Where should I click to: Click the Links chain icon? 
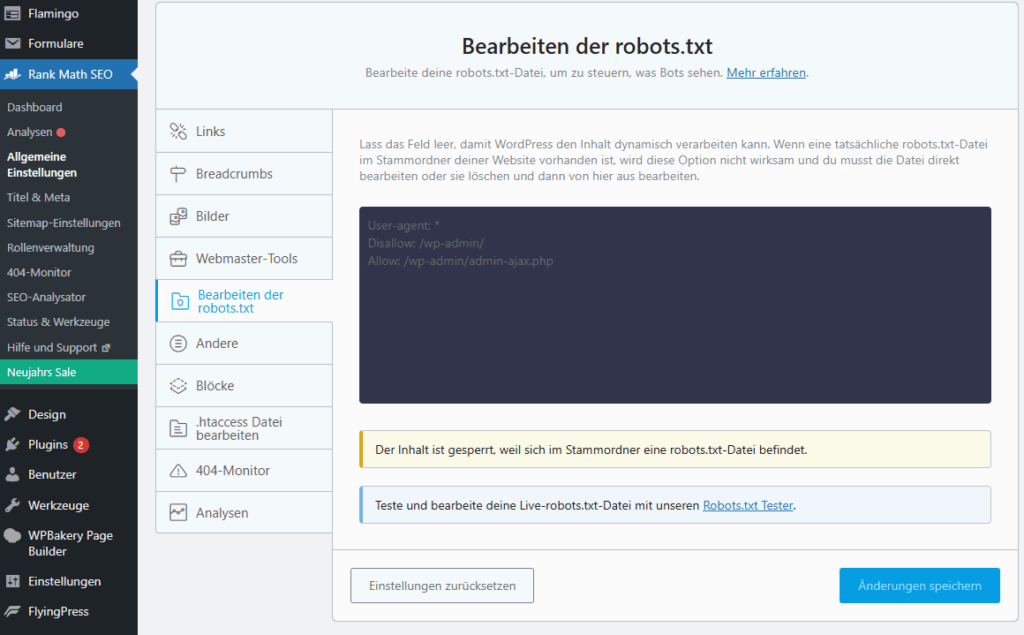[179, 130]
